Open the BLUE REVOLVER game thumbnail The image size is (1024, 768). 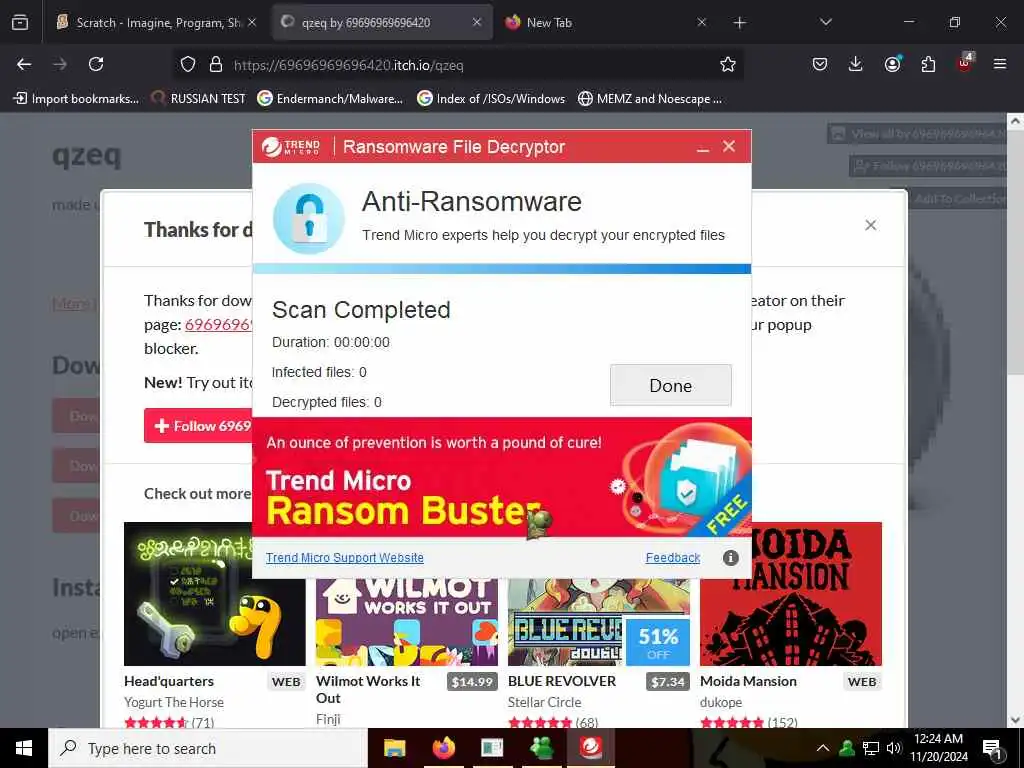tap(598, 622)
